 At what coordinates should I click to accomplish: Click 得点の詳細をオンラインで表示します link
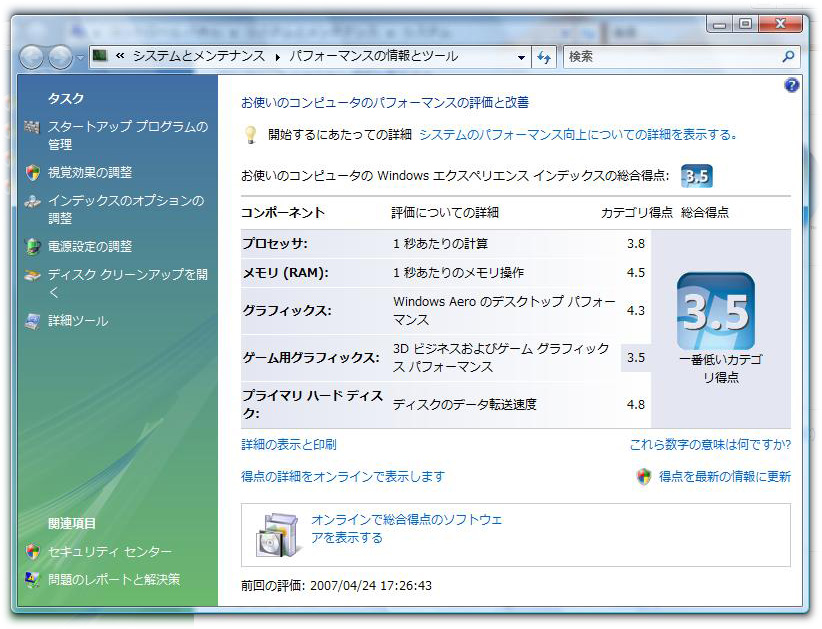click(343, 476)
